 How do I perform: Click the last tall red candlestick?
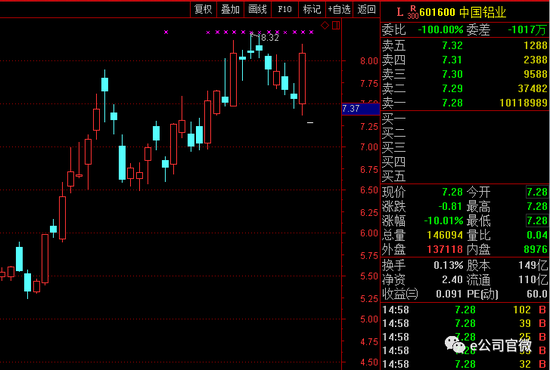point(302,79)
